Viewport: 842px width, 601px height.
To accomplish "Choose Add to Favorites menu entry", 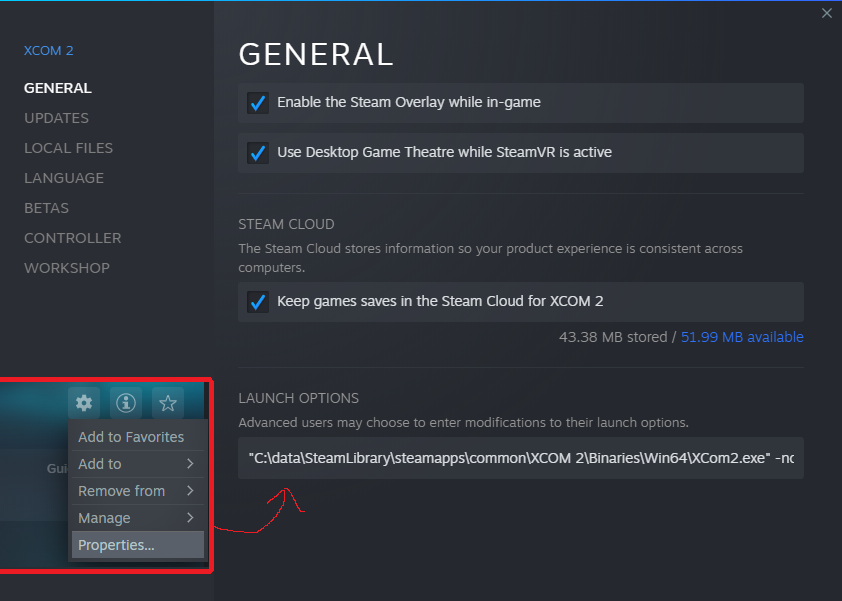I will [131, 437].
